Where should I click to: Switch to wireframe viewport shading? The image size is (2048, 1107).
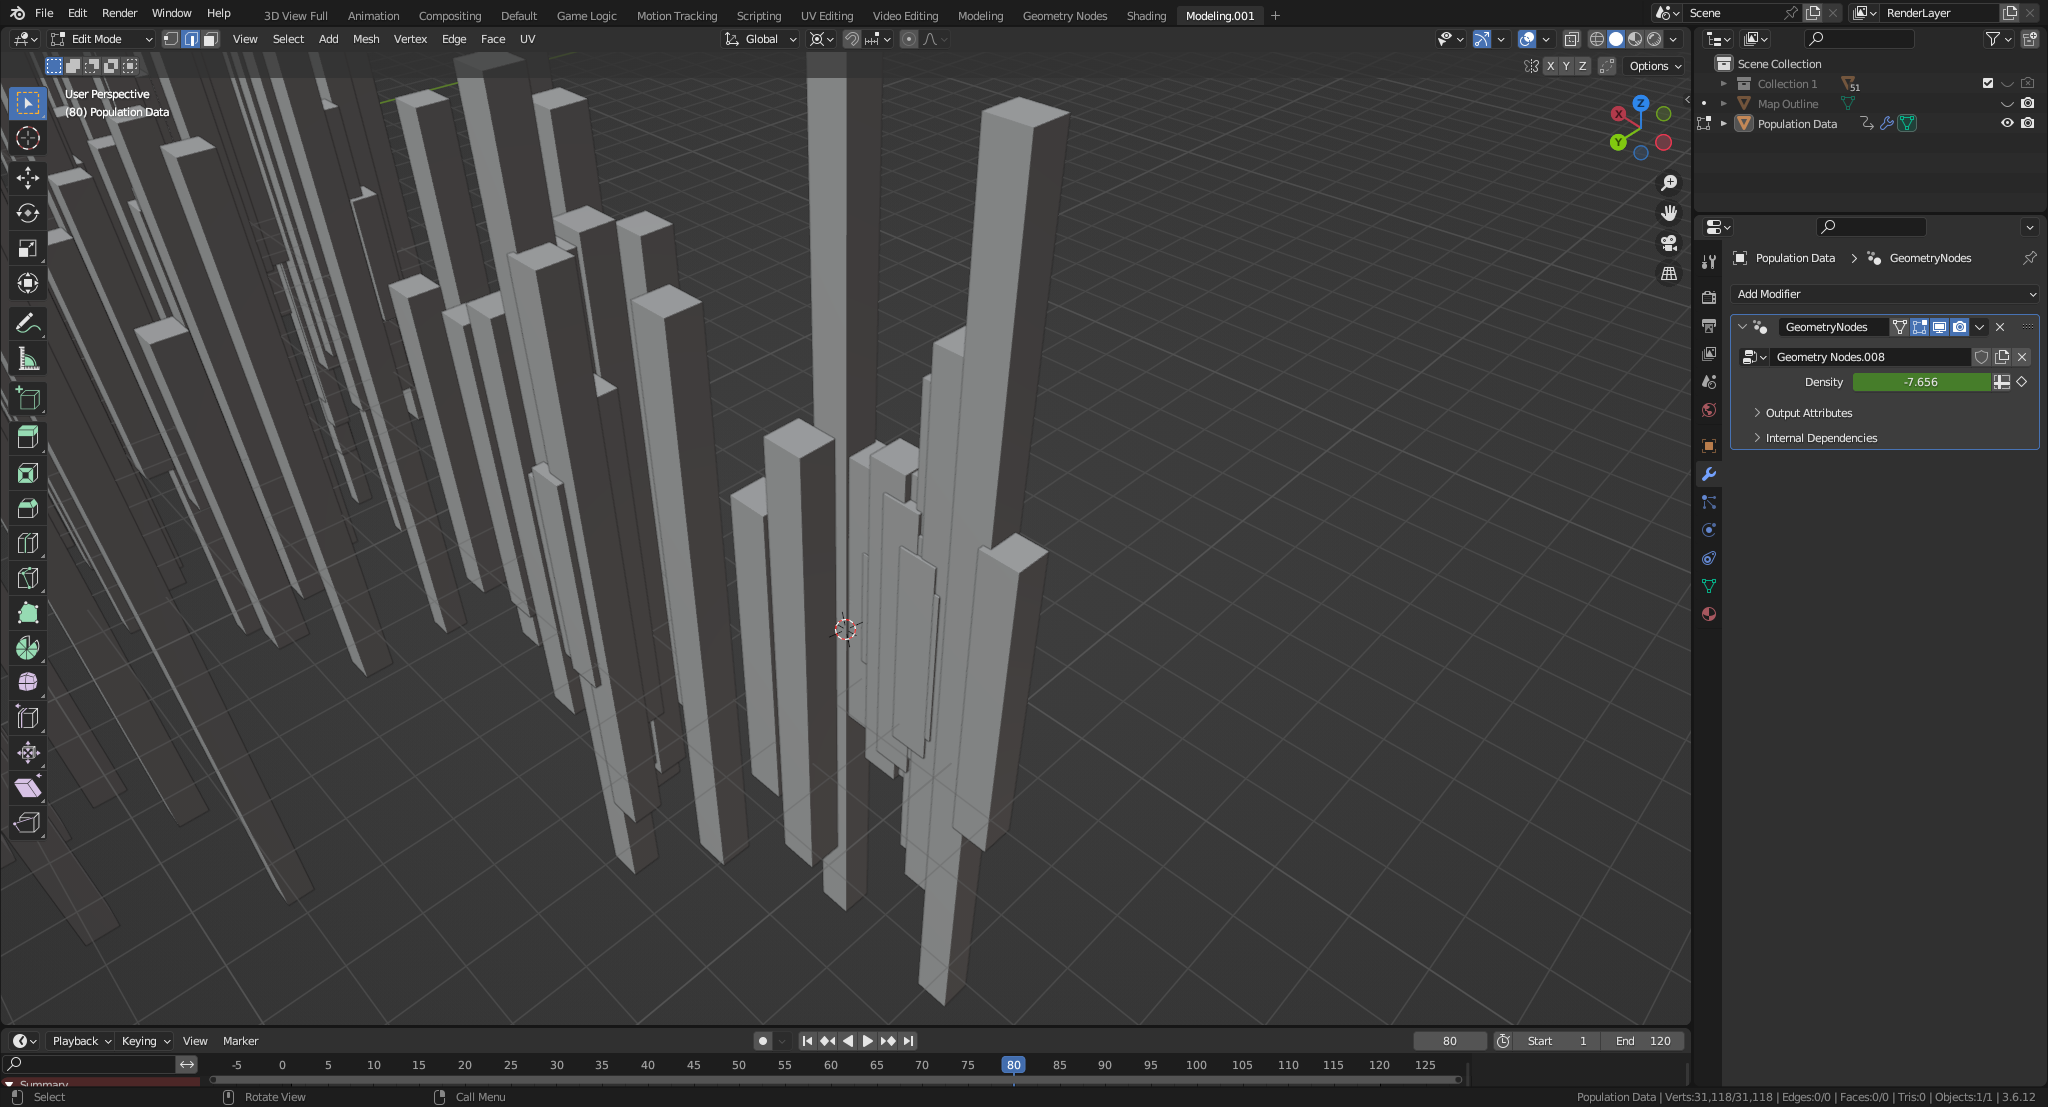1597,39
